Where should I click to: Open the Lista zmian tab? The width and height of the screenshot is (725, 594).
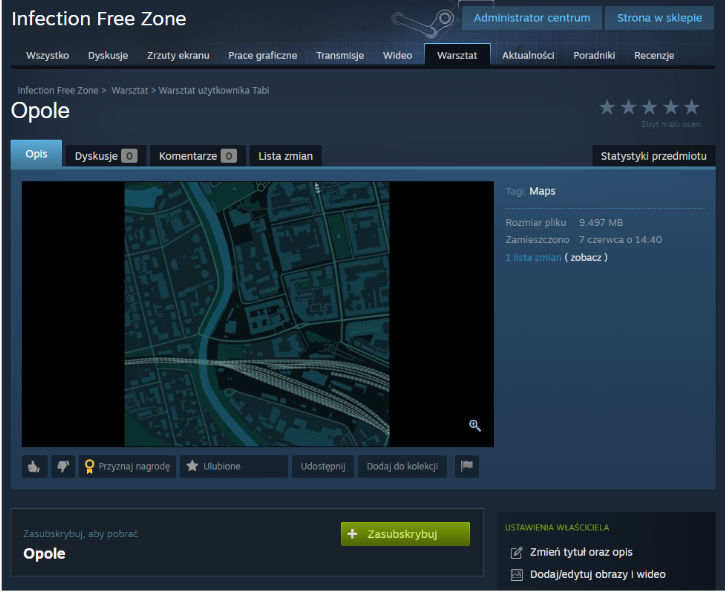point(285,156)
